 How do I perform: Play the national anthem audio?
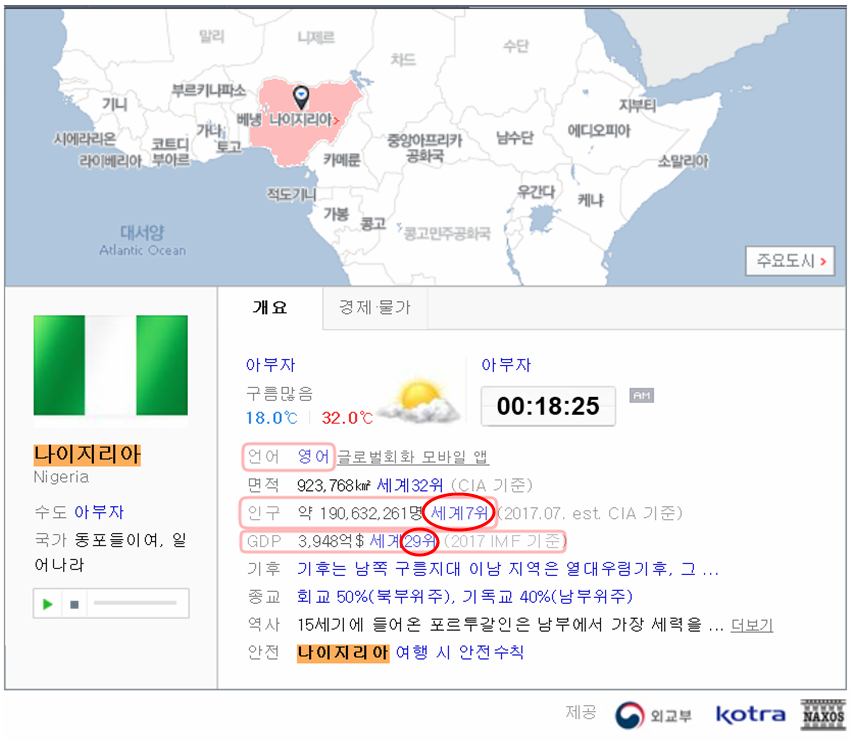click(x=47, y=604)
